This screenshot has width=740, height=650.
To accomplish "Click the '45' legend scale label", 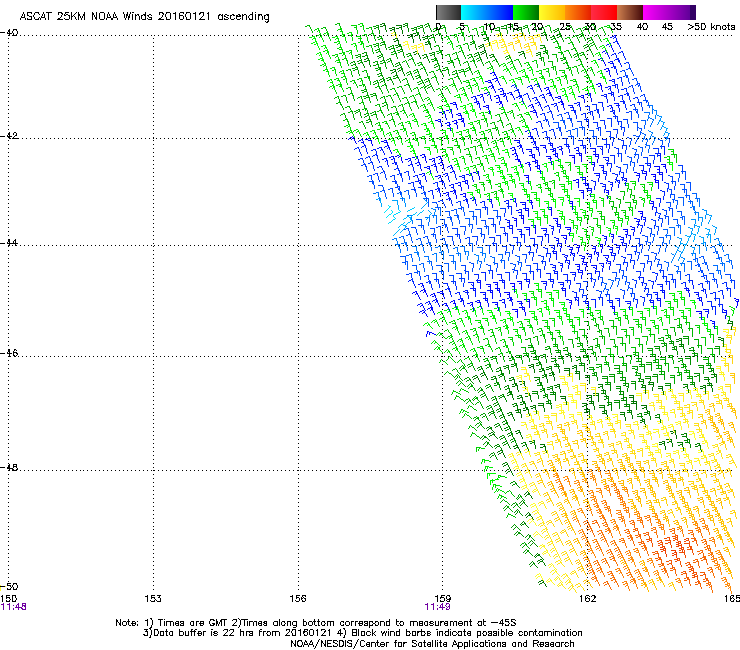I will tap(667, 27).
